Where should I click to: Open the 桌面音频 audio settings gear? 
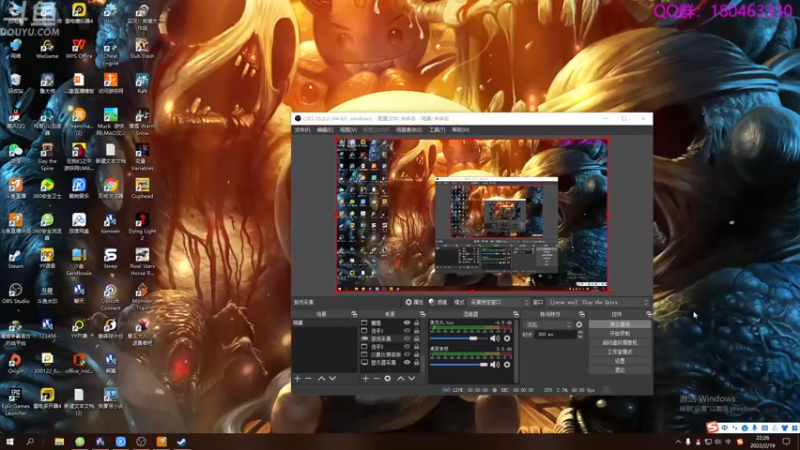tap(507, 364)
